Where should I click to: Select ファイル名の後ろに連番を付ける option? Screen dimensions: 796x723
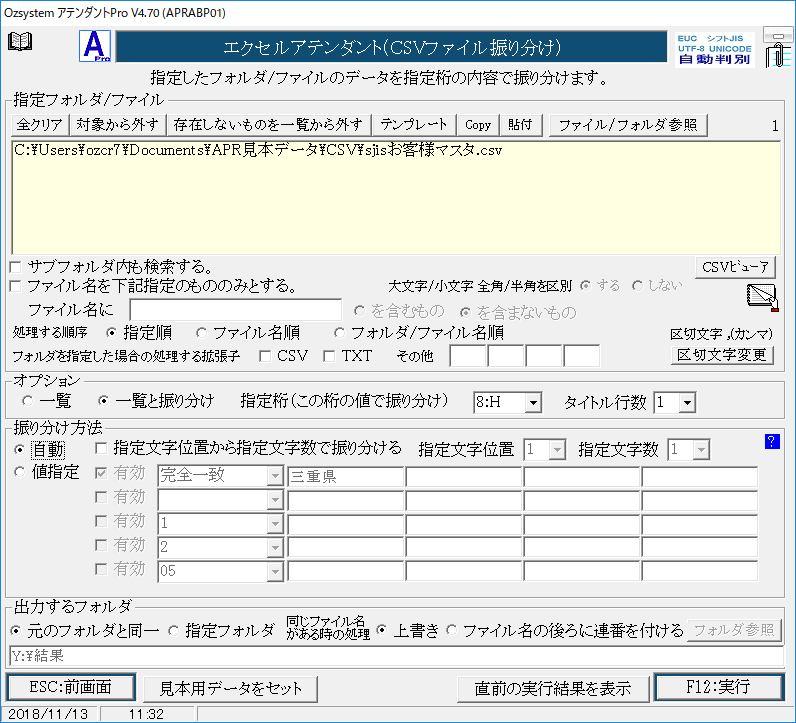[x=451, y=631]
